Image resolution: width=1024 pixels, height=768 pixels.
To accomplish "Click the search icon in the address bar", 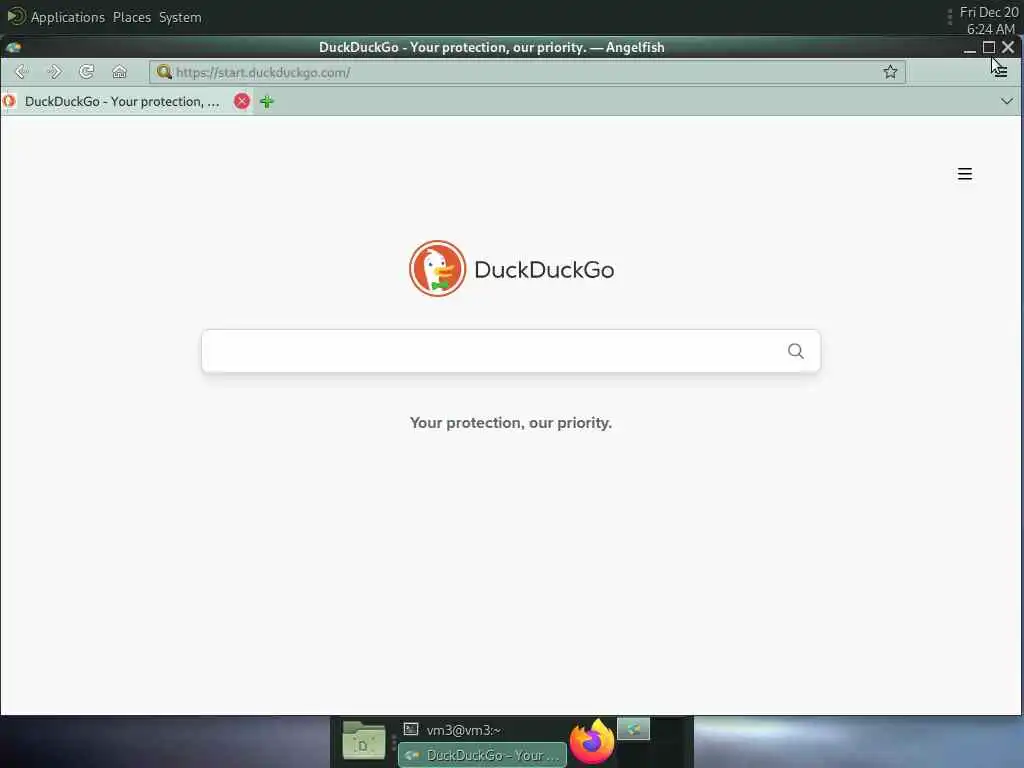I will (164, 72).
